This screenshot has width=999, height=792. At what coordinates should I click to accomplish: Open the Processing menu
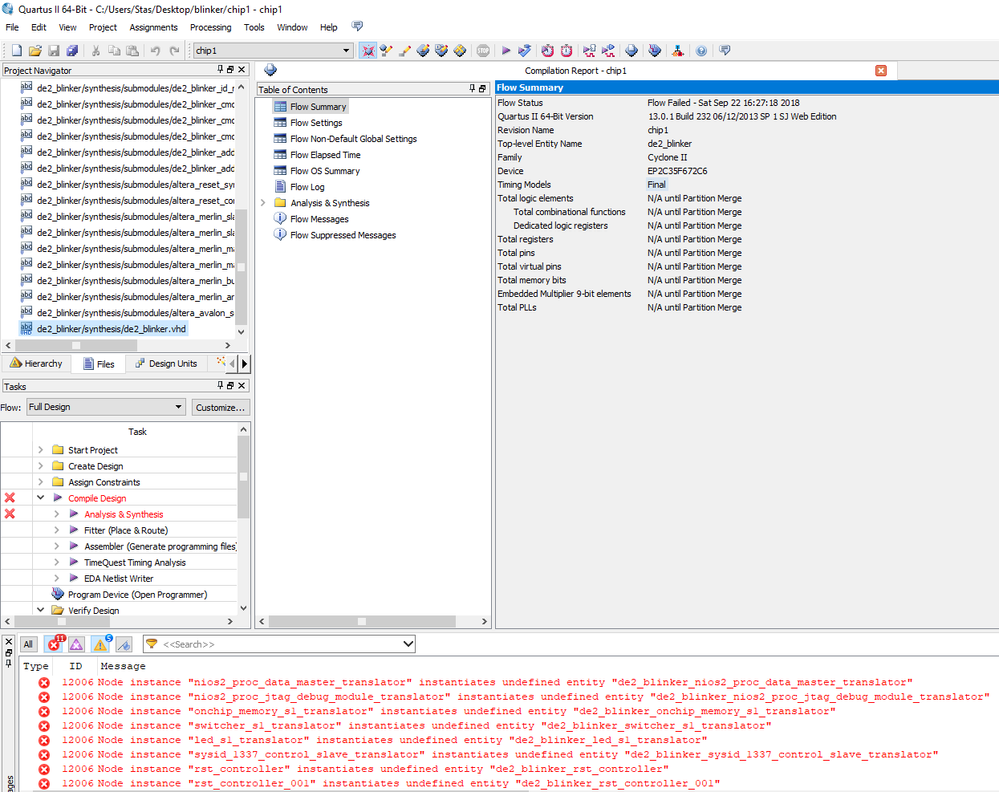[x=210, y=27]
